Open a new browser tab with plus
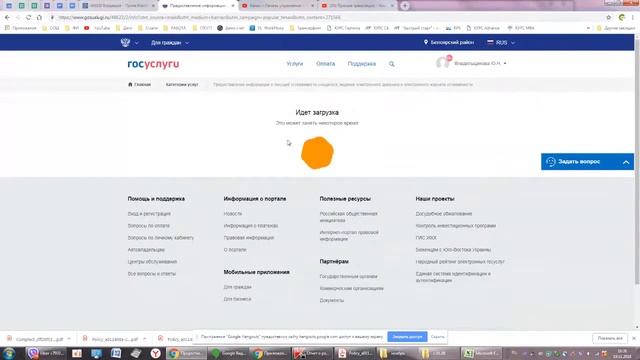 [405, 6]
